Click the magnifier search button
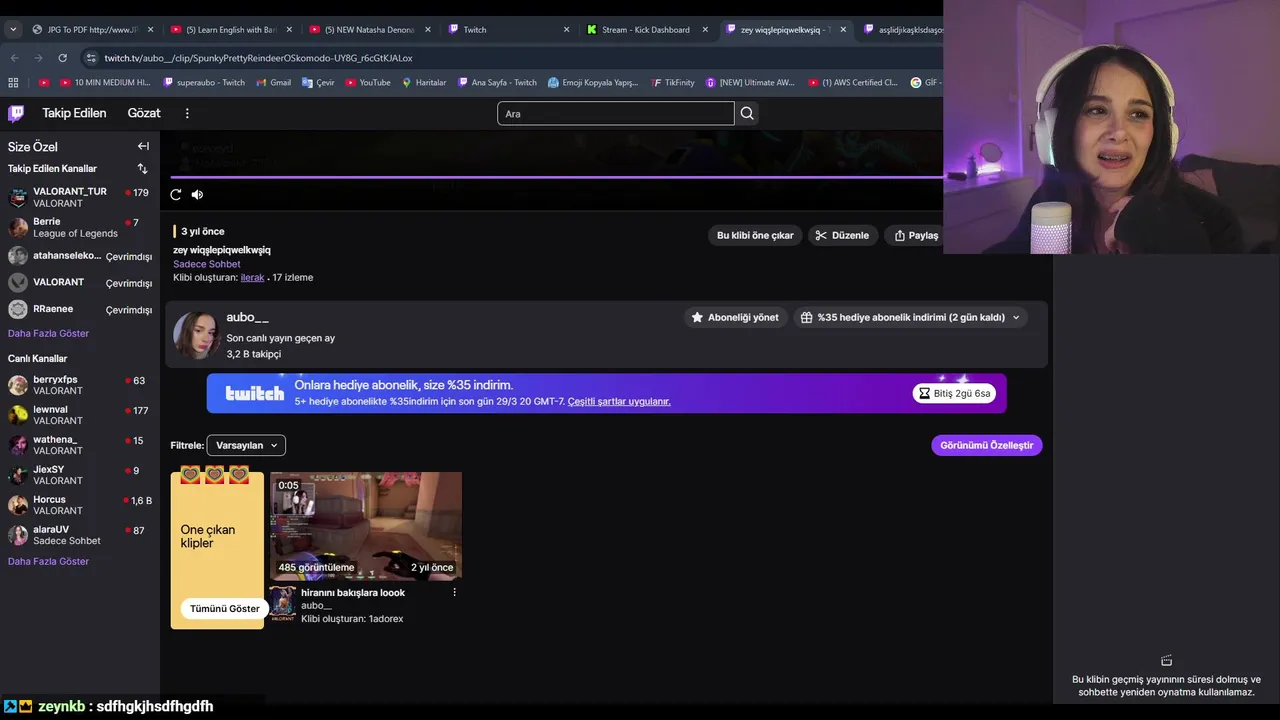This screenshot has height=720, width=1280. click(747, 113)
